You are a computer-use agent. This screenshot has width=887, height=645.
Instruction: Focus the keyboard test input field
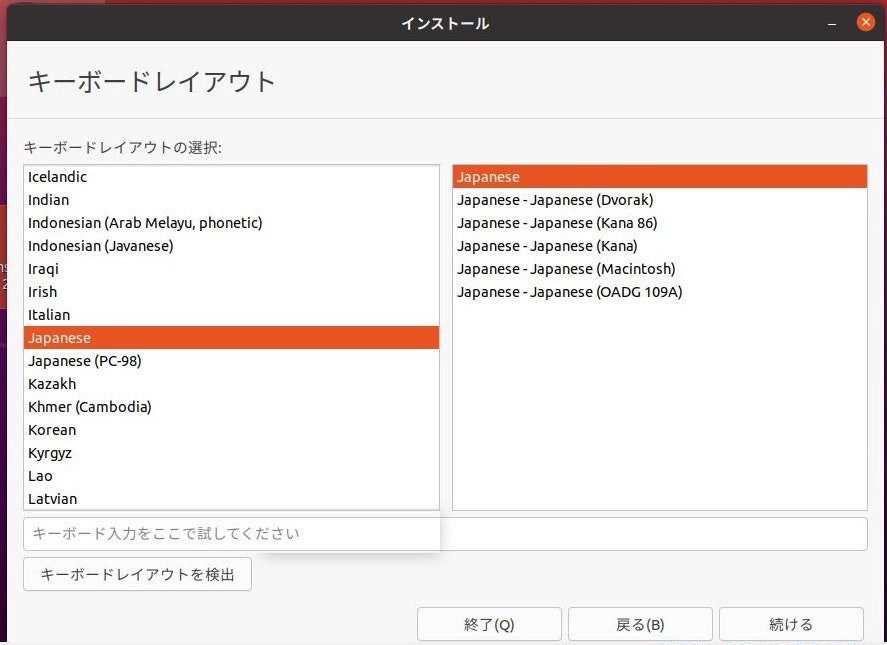[x=445, y=534]
